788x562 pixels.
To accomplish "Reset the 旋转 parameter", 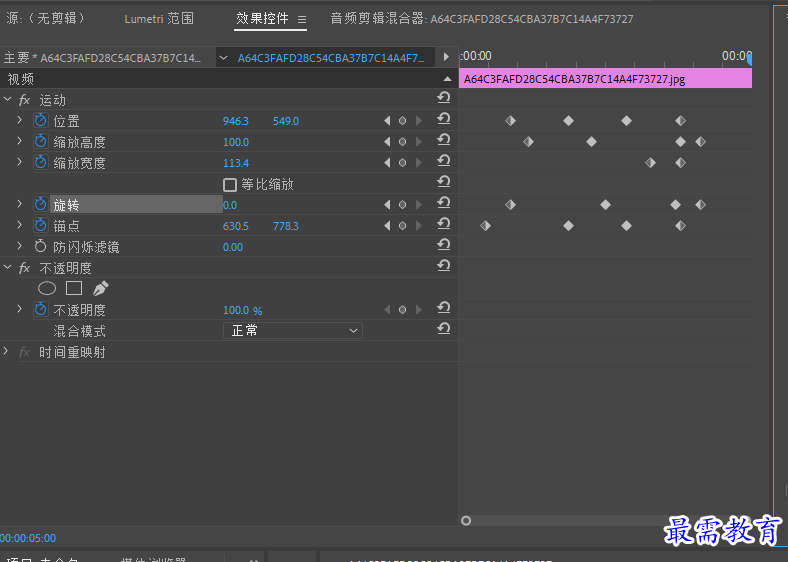I will coord(443,203).
